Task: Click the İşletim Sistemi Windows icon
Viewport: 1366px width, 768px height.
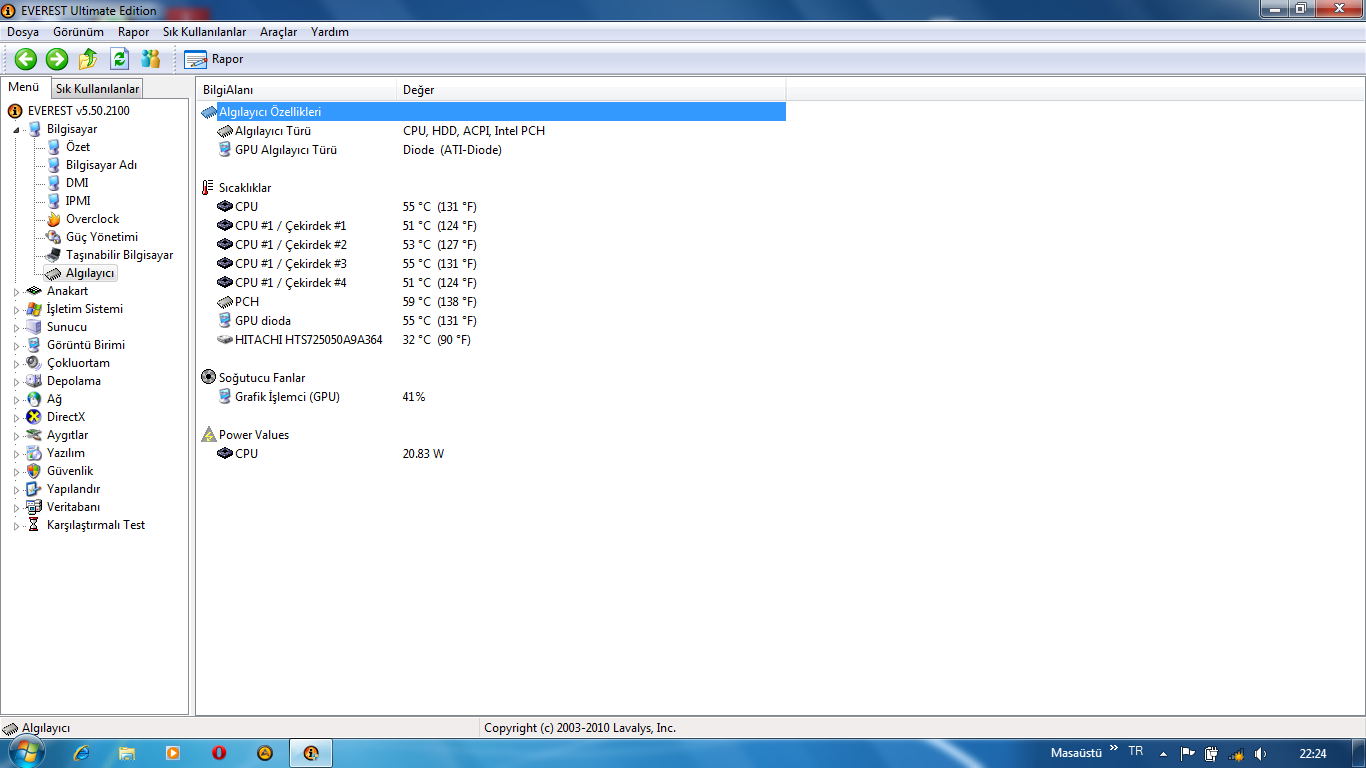Action: tap(34, 309)
